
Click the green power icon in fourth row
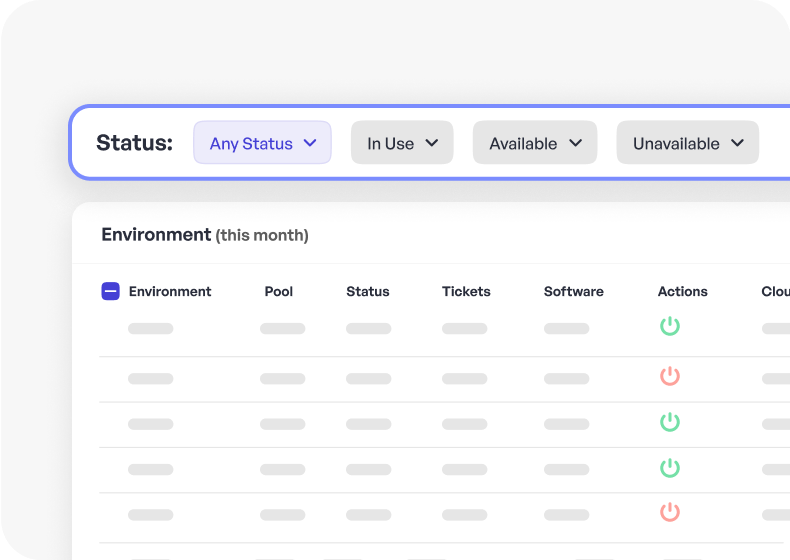(x=670, y=468)
